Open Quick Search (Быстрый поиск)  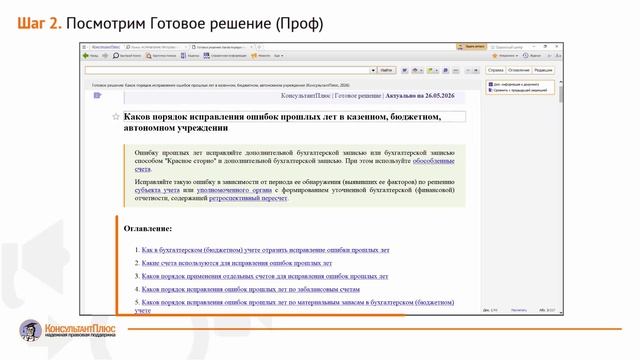pyautogui.click(x=127, y=56)
